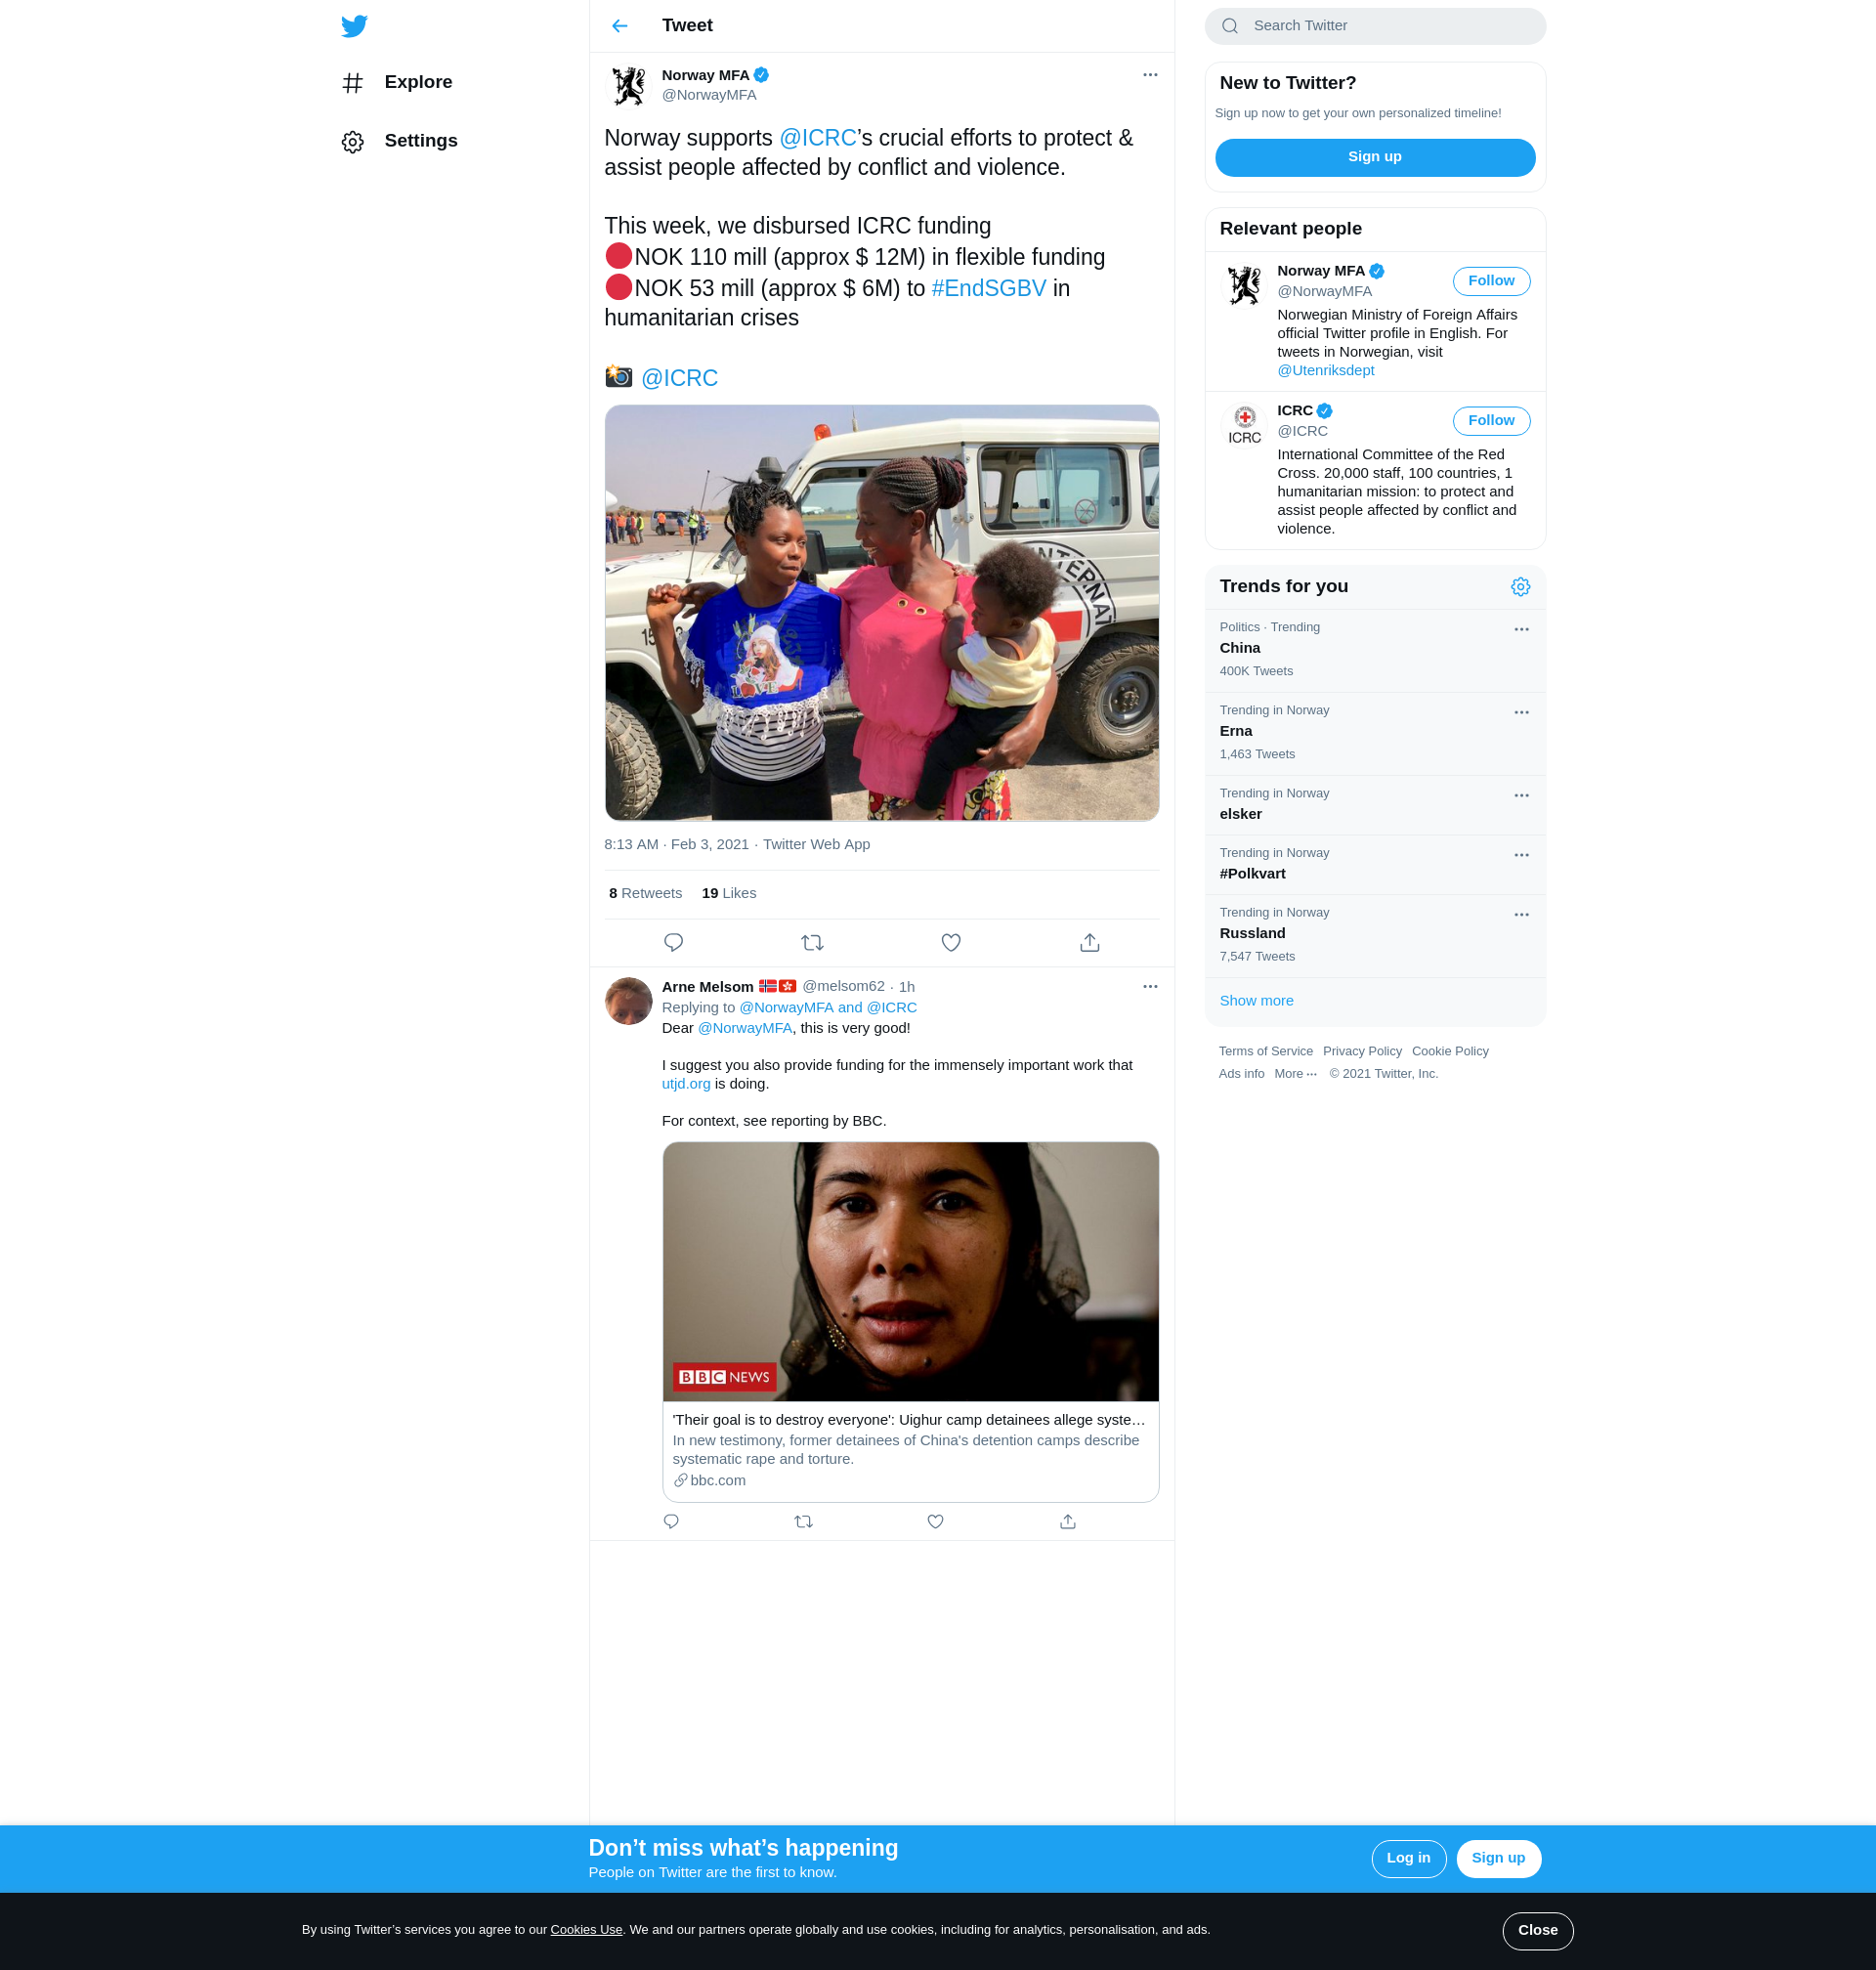Expand the footer More menu
The width and height of the screenshot is (1876, 1970).
(1295, 1074)
